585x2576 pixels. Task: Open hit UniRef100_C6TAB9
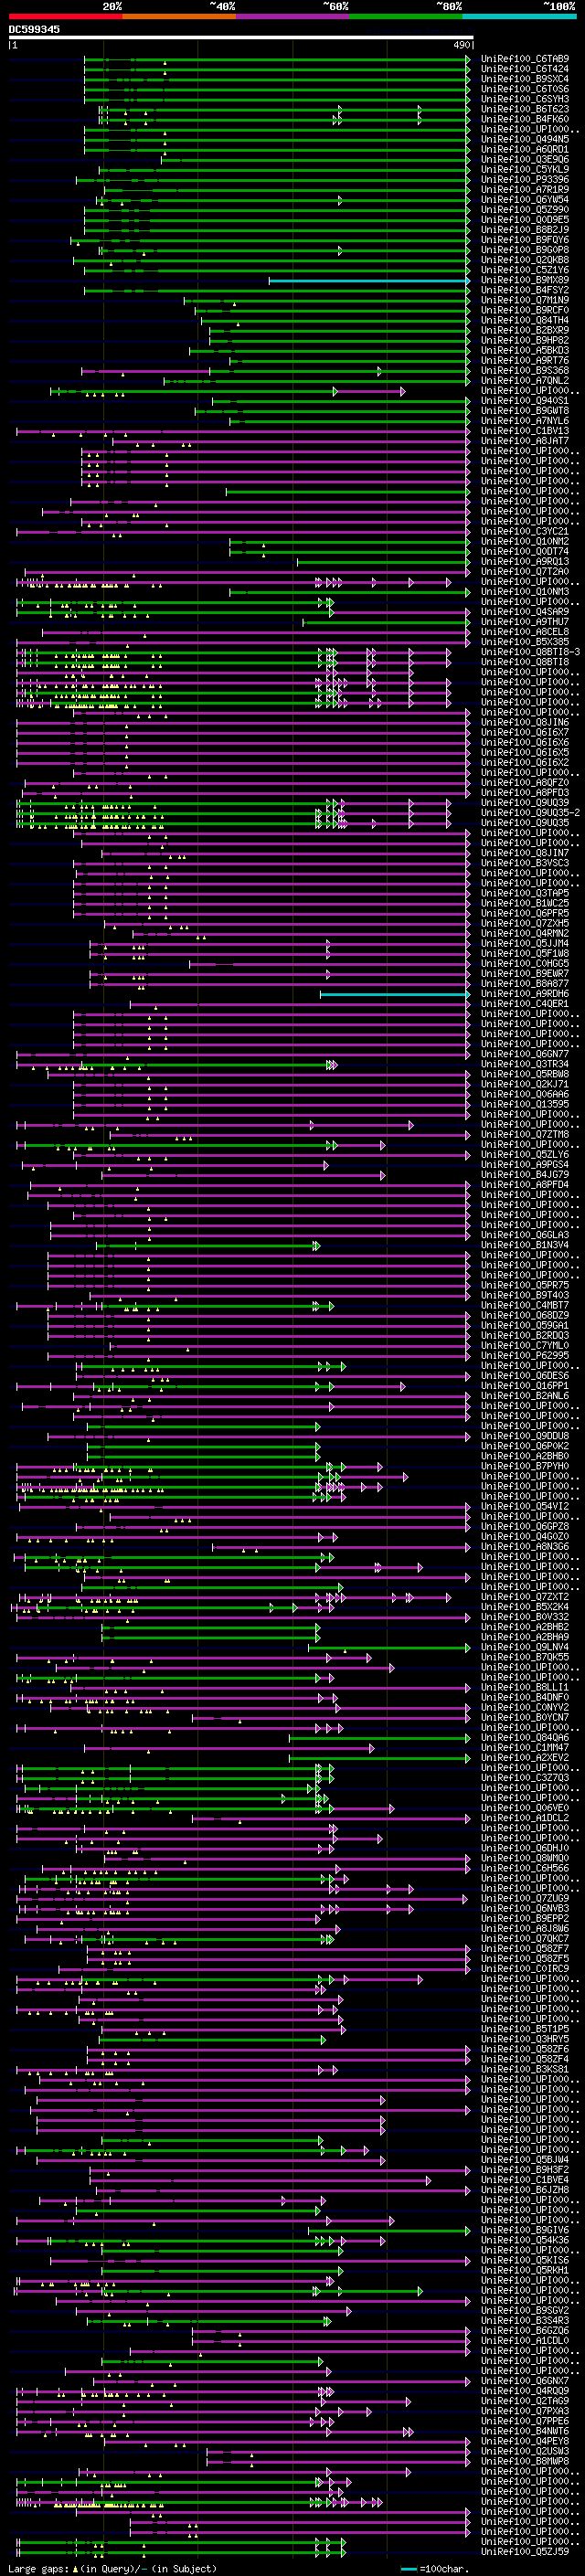tap(525, 59)
